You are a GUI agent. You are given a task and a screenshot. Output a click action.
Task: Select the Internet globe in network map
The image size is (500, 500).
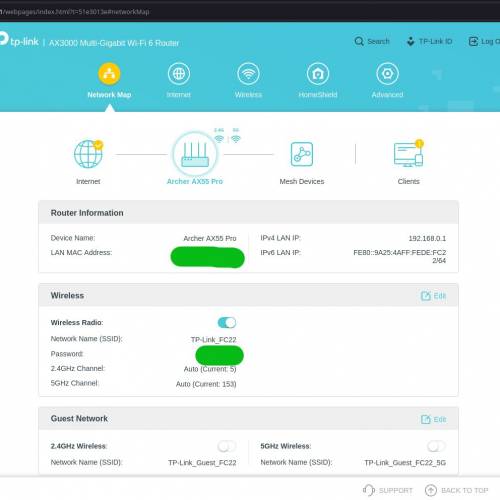88,154
